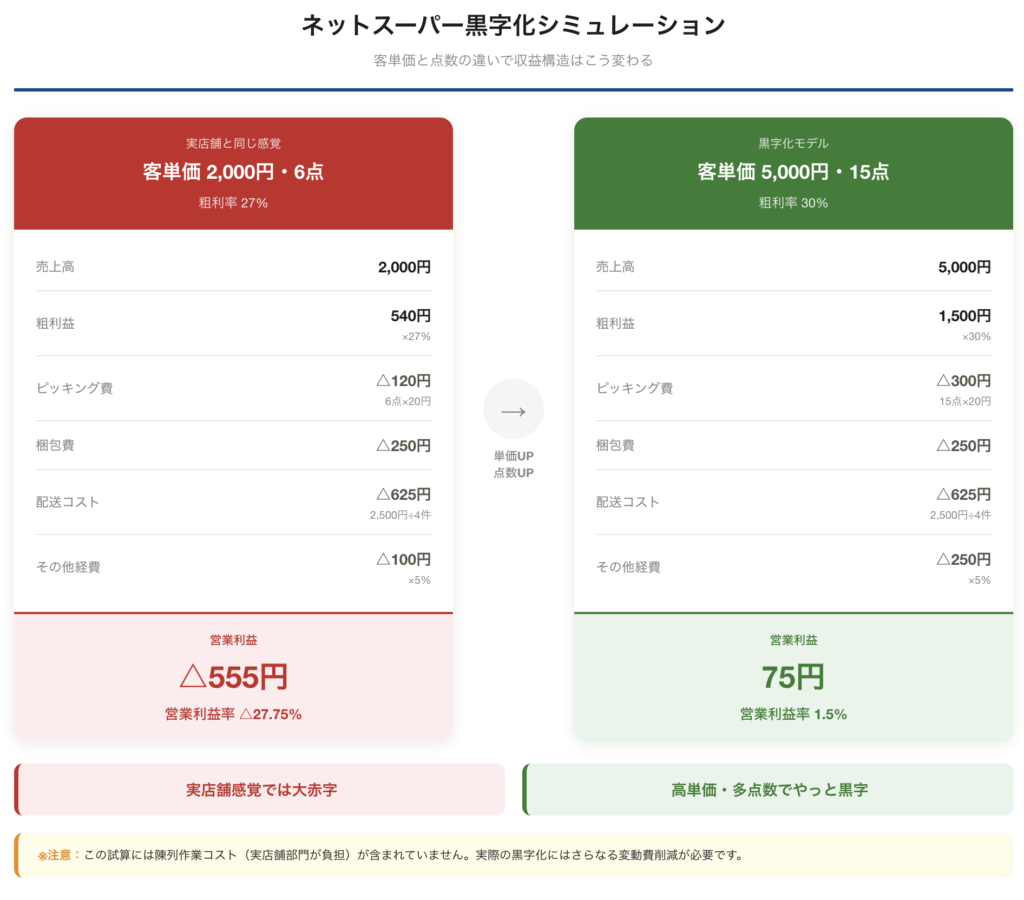Click the 高単価・多点数でやっと黒字 banner
The height and width of the screenshot is (900, 1024).
tap(771, 789)
